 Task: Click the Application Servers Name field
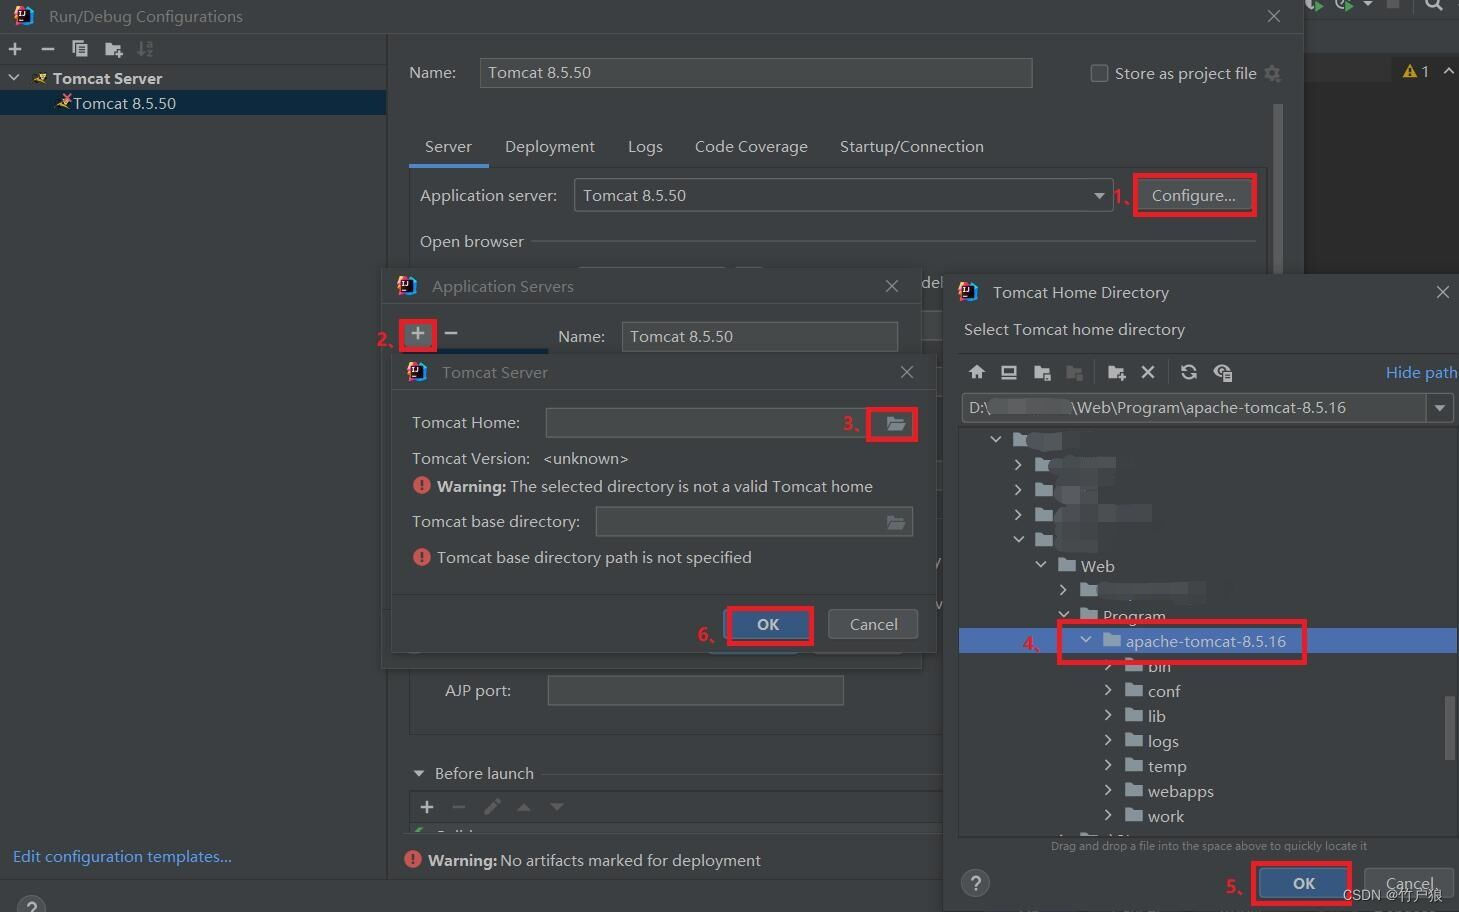[760, 337]
